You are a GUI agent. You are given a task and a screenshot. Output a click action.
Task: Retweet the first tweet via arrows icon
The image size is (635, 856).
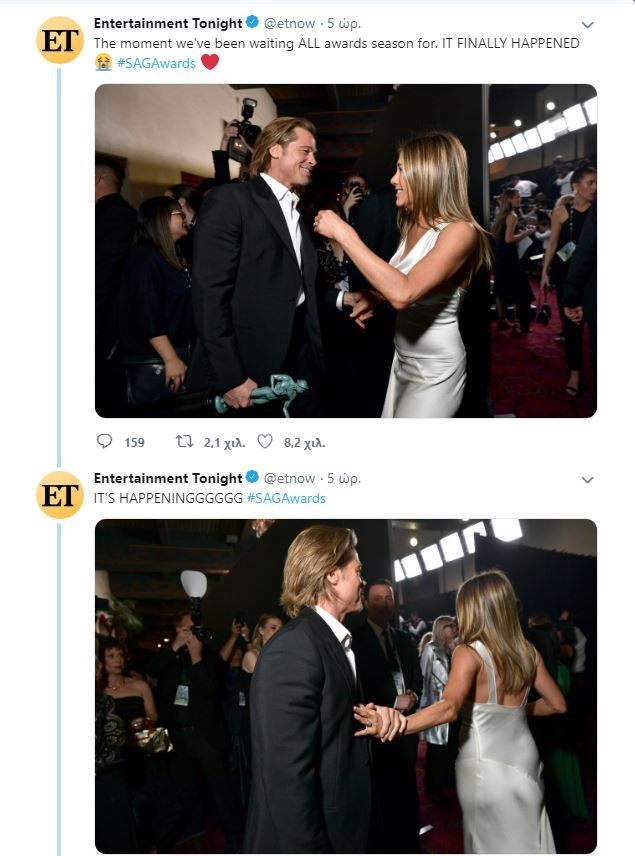pyautogui.click(x=185, y=441)
